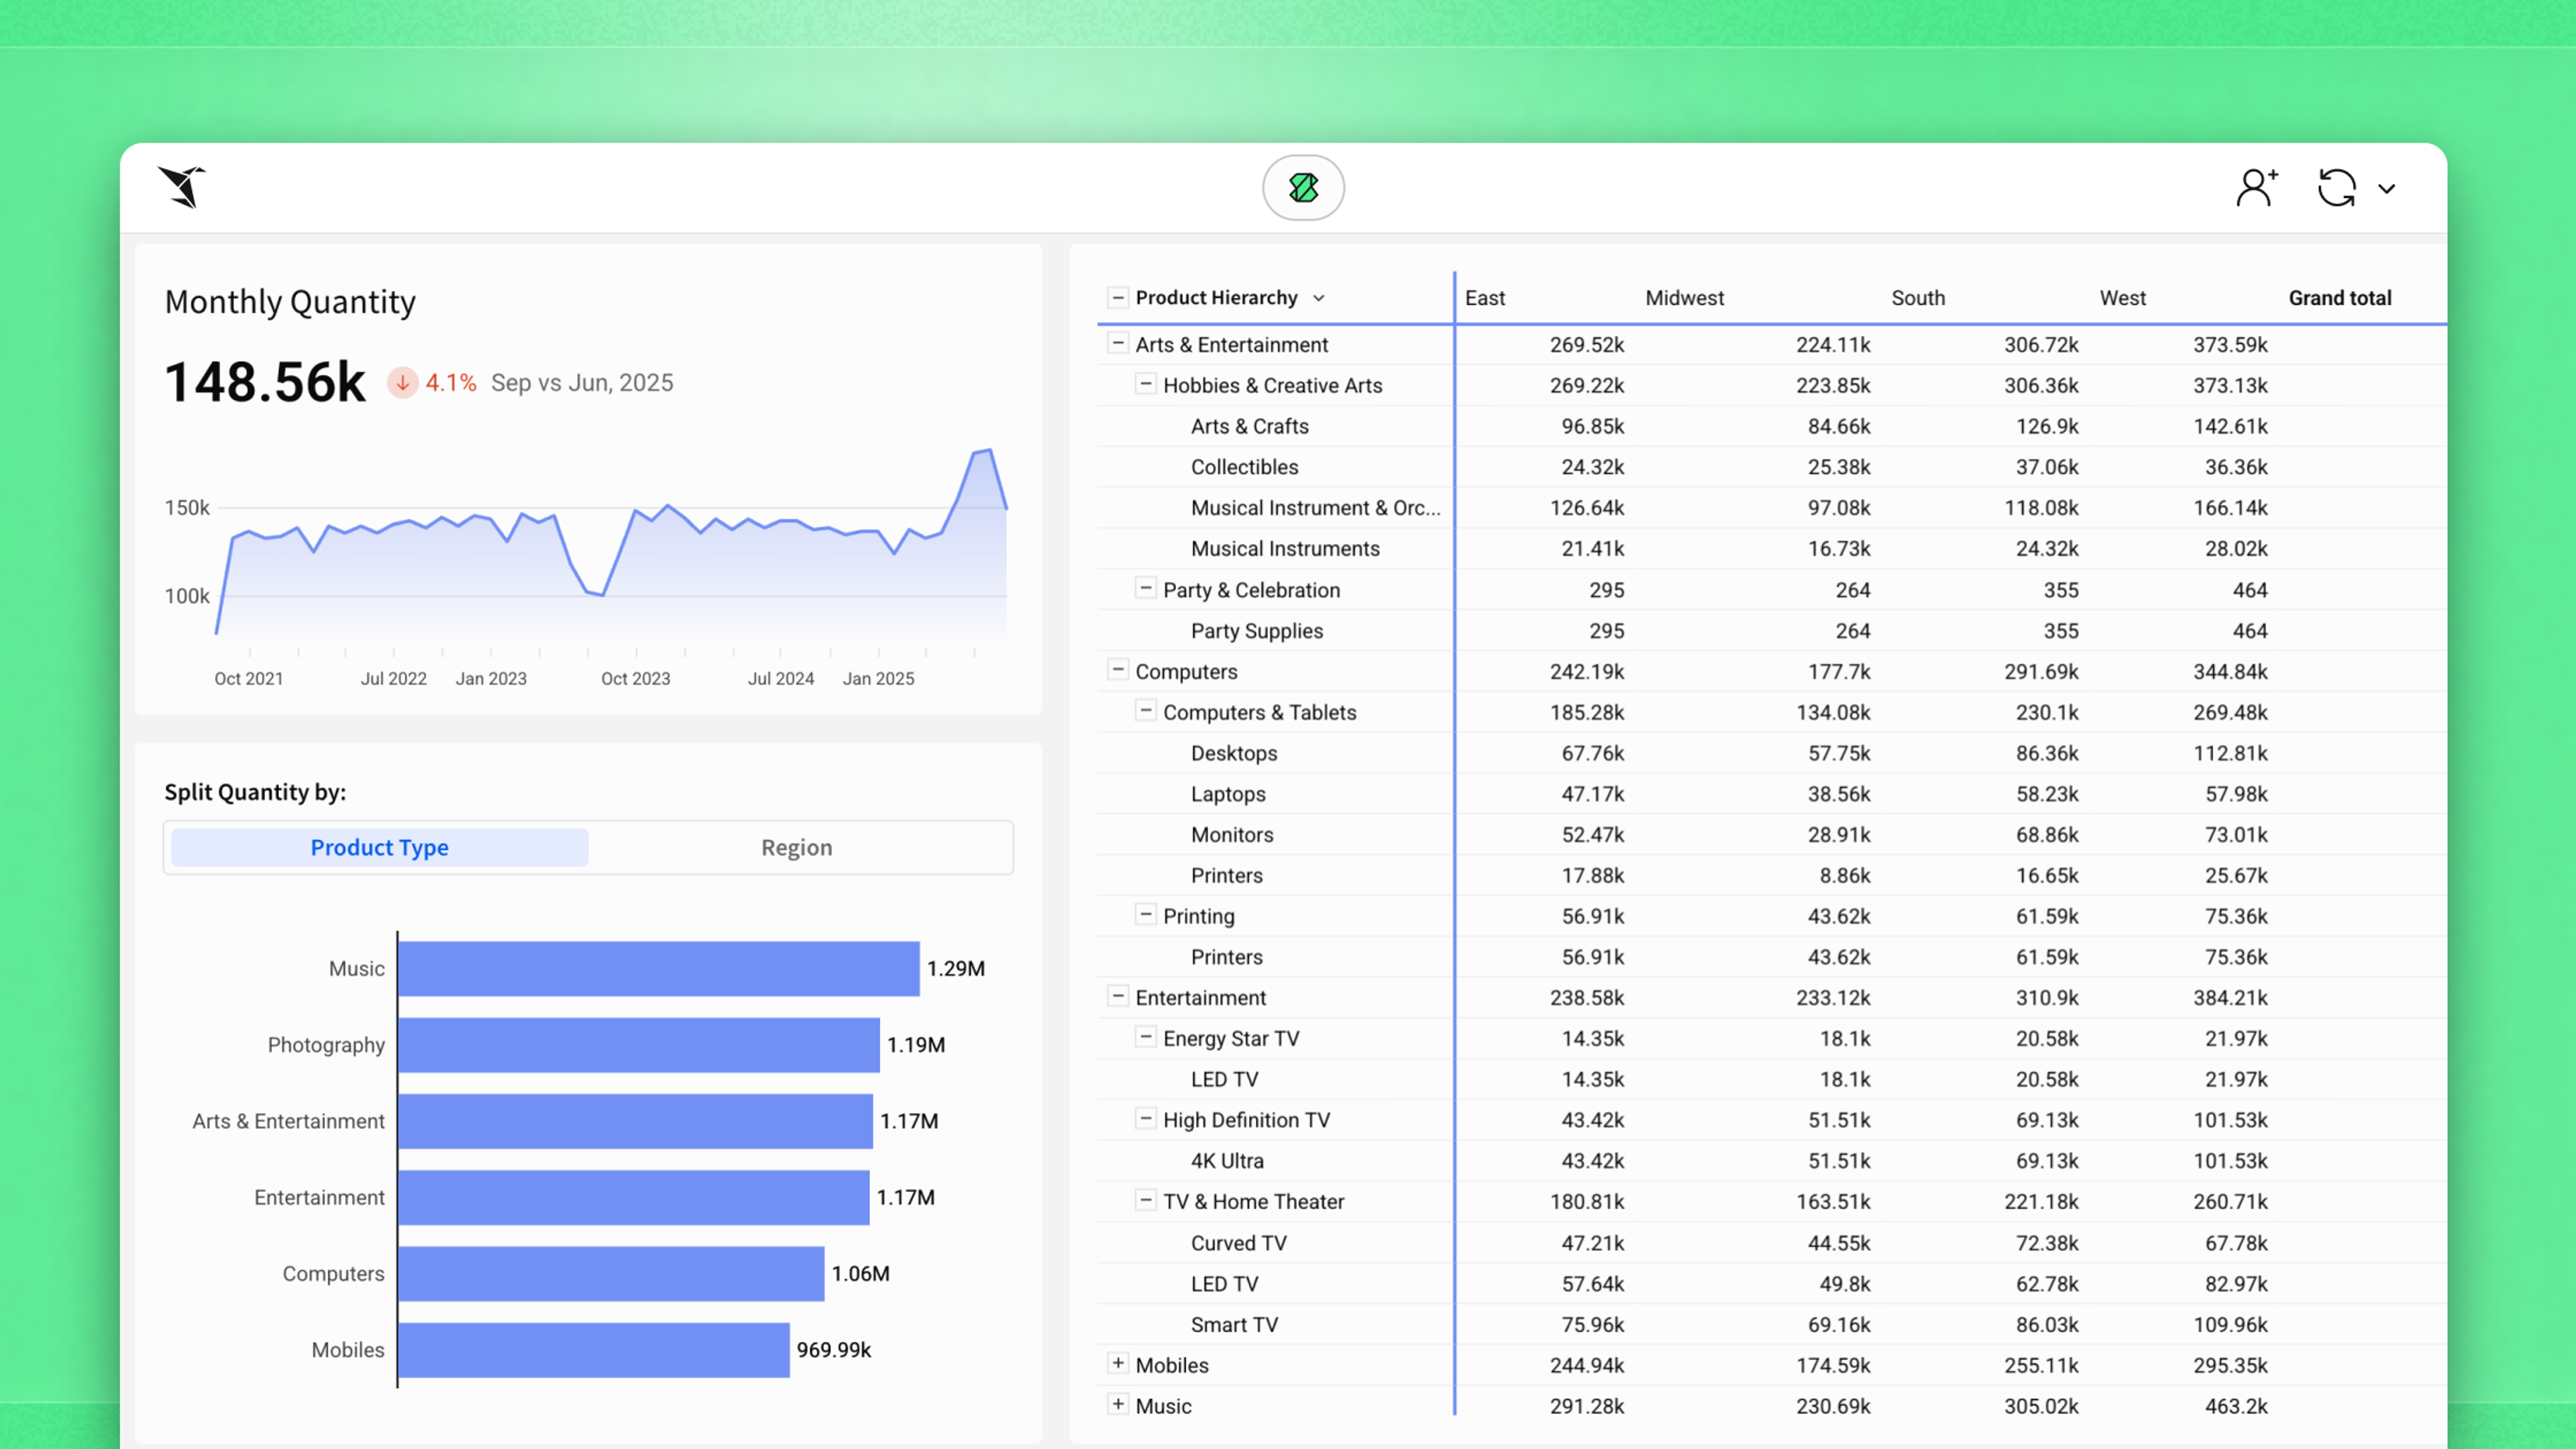Collapse all rows via Product Hierarchy minus
Image resolution: width=2576 pixels, height=1449 pixels.
pyautogui.click(x=1118, y=298)
